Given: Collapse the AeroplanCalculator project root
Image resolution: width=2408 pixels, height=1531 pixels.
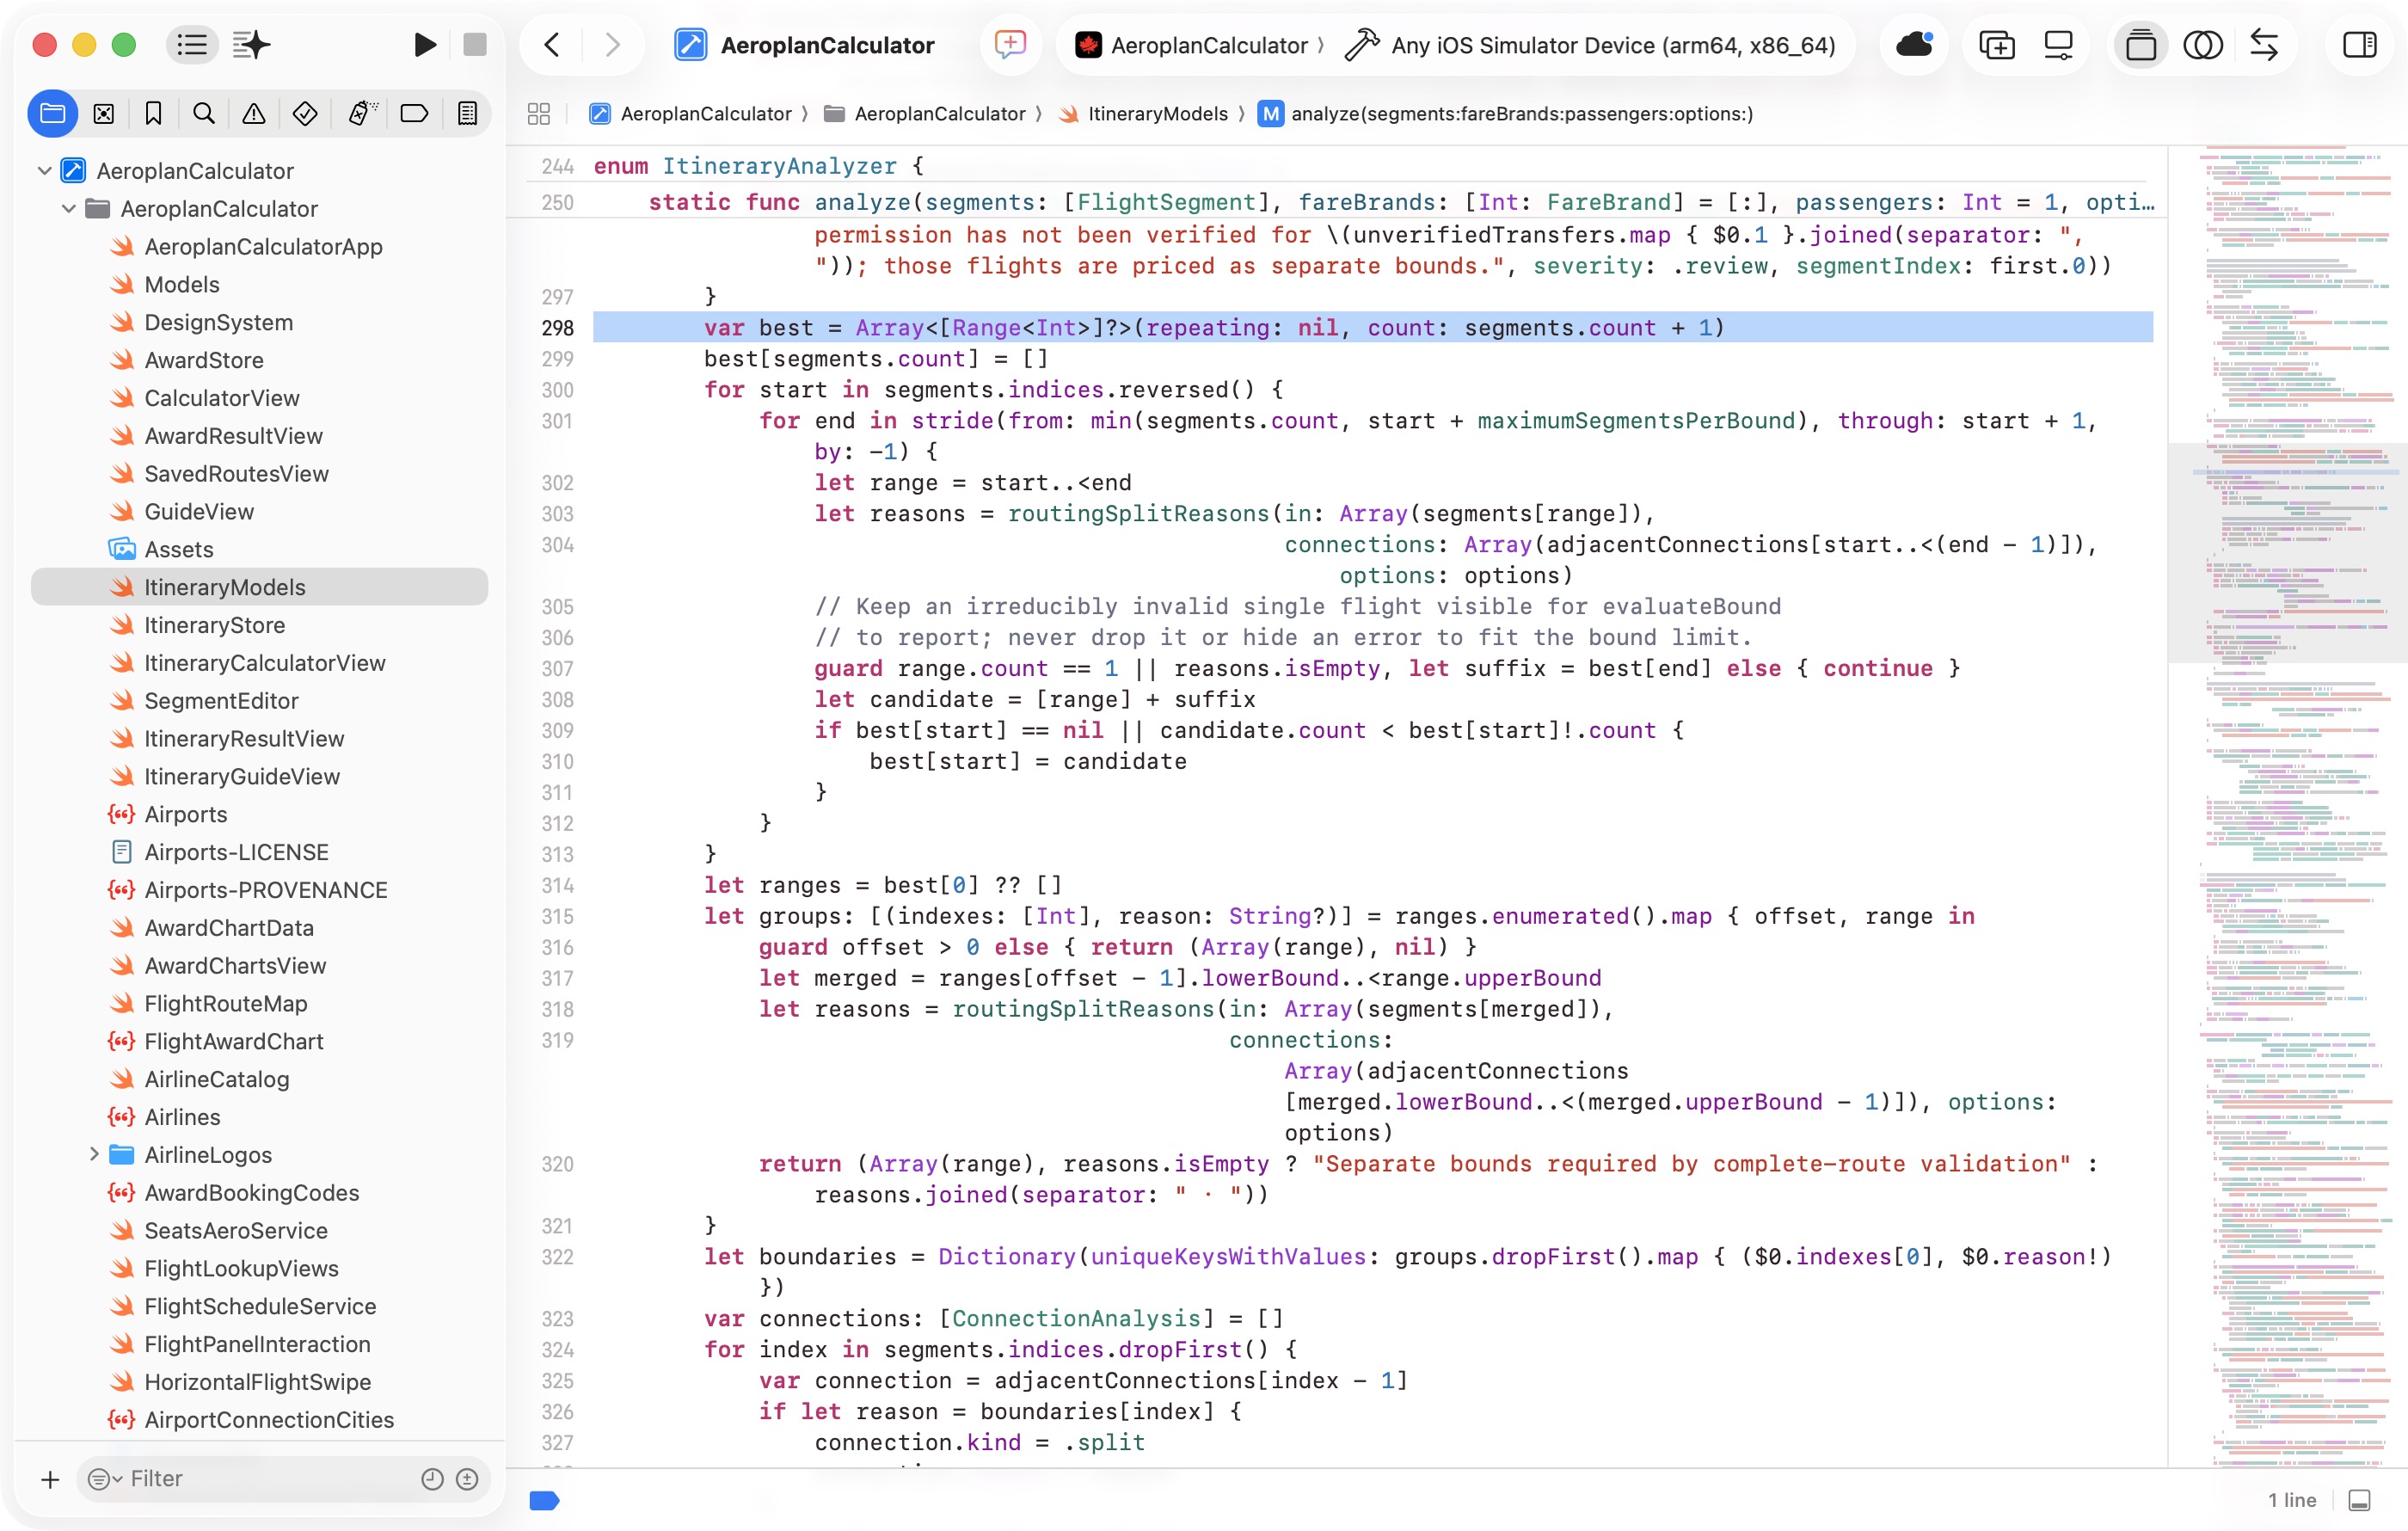Looking at the screenshot, I should pos(44,171).
